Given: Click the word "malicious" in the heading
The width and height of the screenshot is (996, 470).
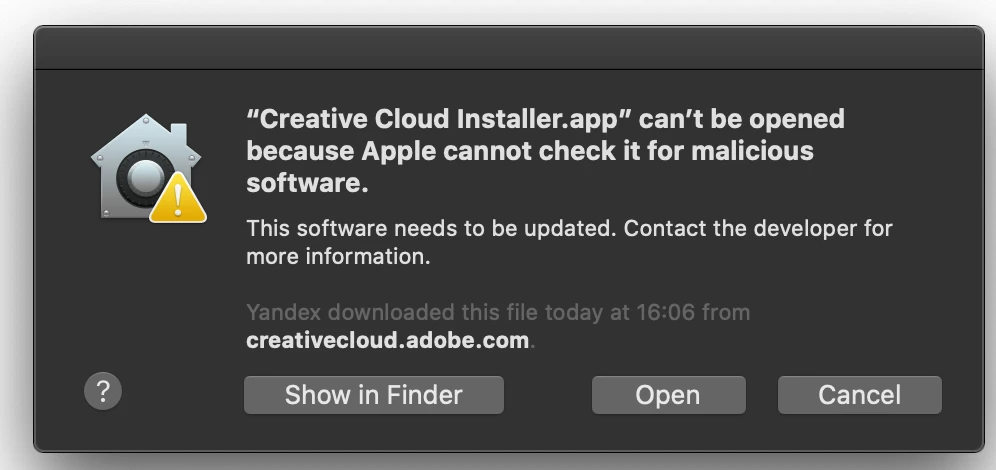Looking at the screenshot, I should coord(752,151).
